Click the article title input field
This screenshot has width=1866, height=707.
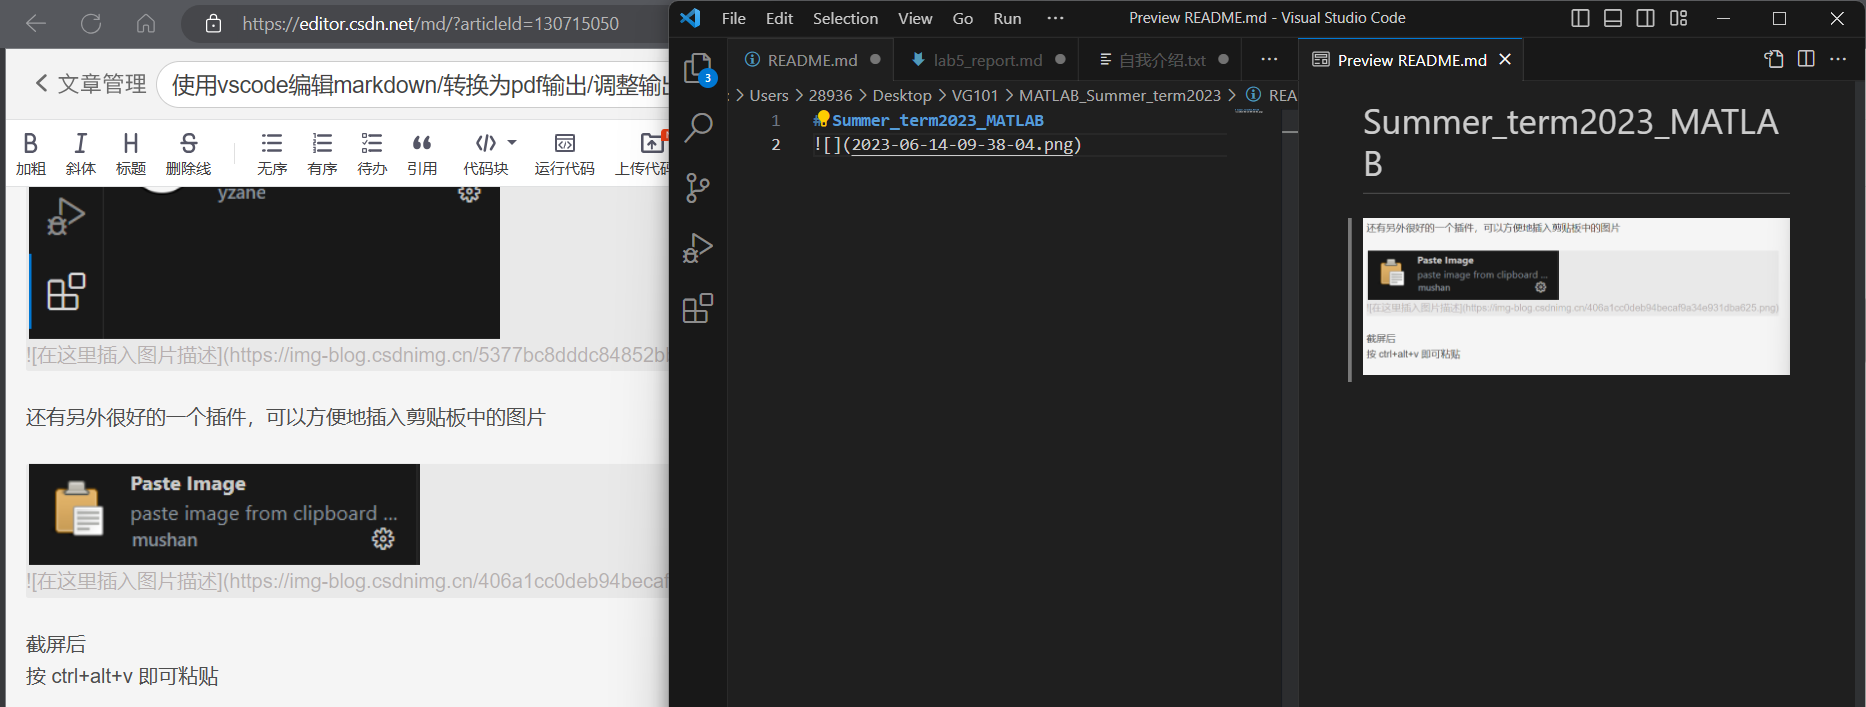[414, 85]
